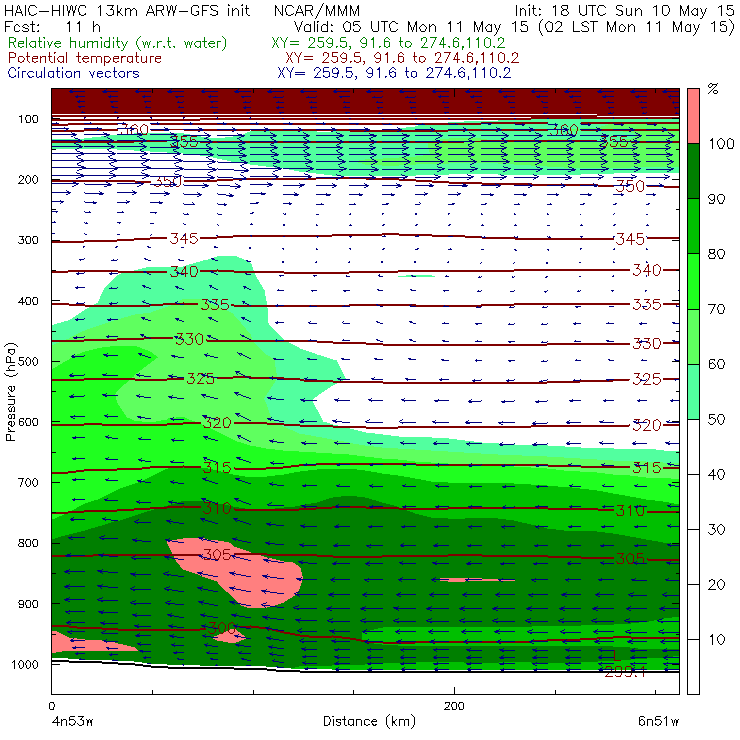The width and height of the screenshot is (740, 740).
Task: Click the '300' potential temperature contour label
Action: 221,628
